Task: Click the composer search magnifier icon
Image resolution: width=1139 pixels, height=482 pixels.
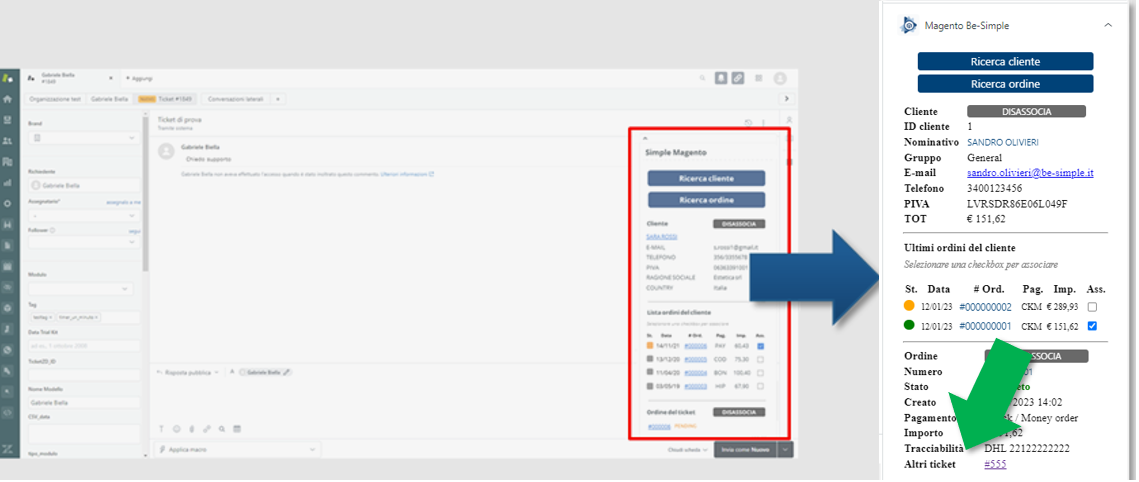Action: [222, 428]
